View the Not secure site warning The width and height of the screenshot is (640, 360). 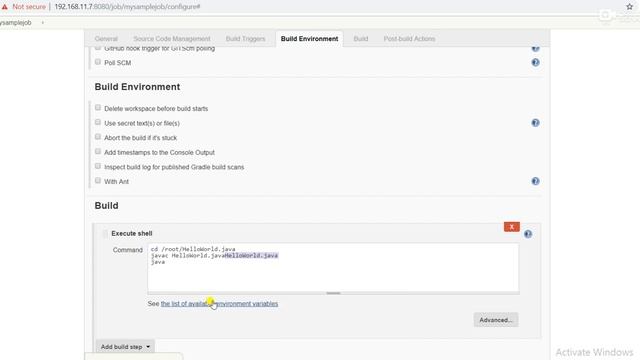click(24, 7)
